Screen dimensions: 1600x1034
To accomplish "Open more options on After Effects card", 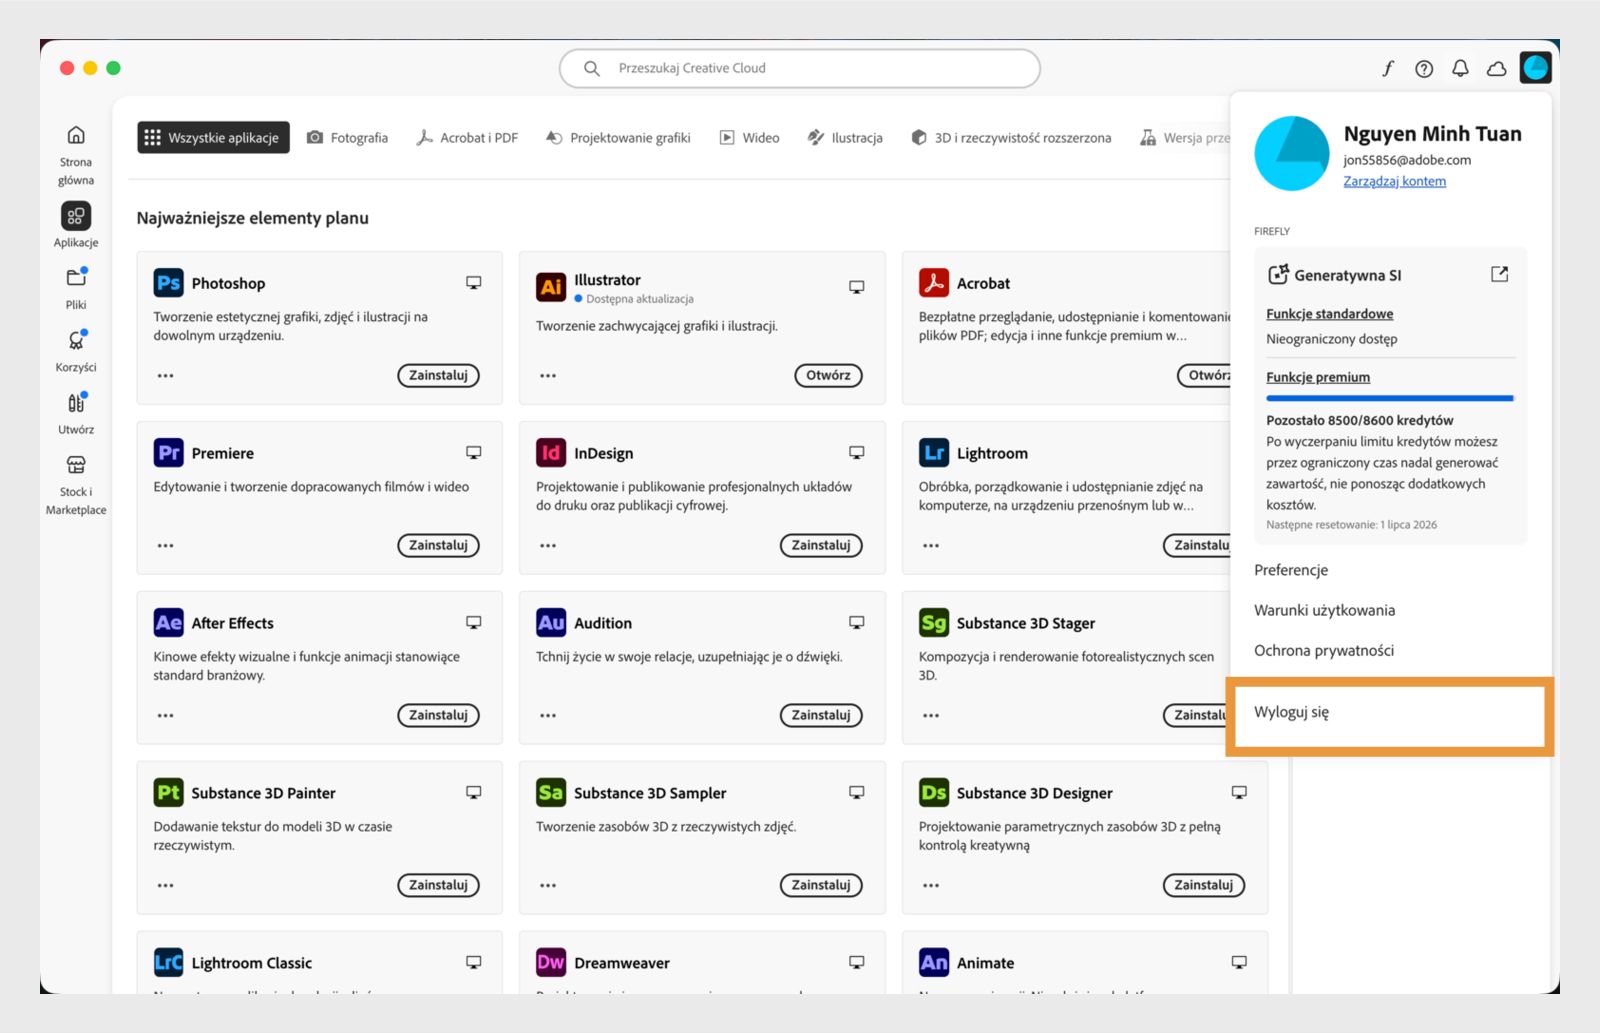I will point(166,716).
